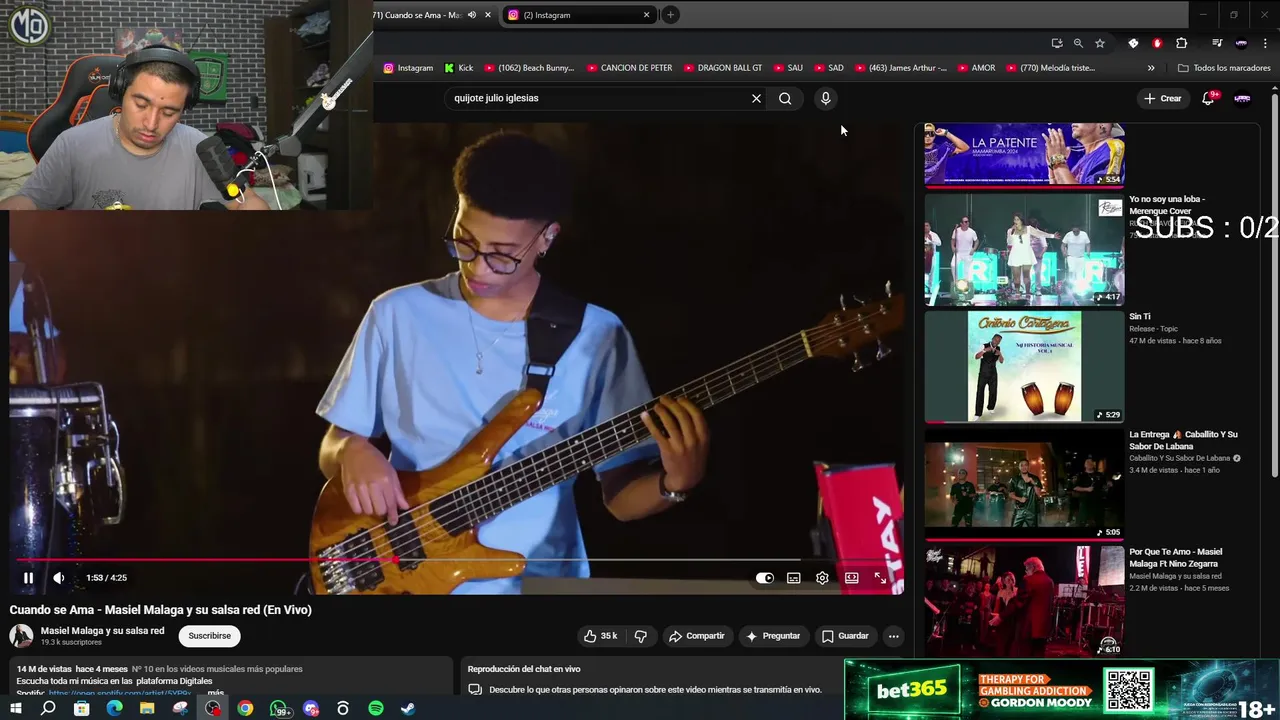Image resolution: width=1280 pixels, height=720 pixels.
Task: Bookmark this page with star icon
Action: coord(1100,43)
